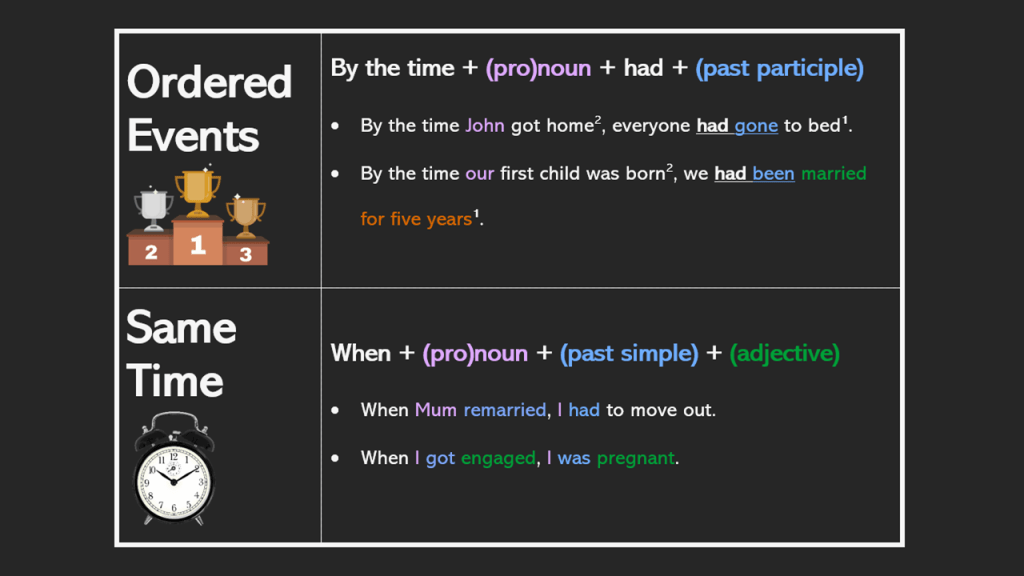Click the silver trophy icon

click(x=153, y=206)
